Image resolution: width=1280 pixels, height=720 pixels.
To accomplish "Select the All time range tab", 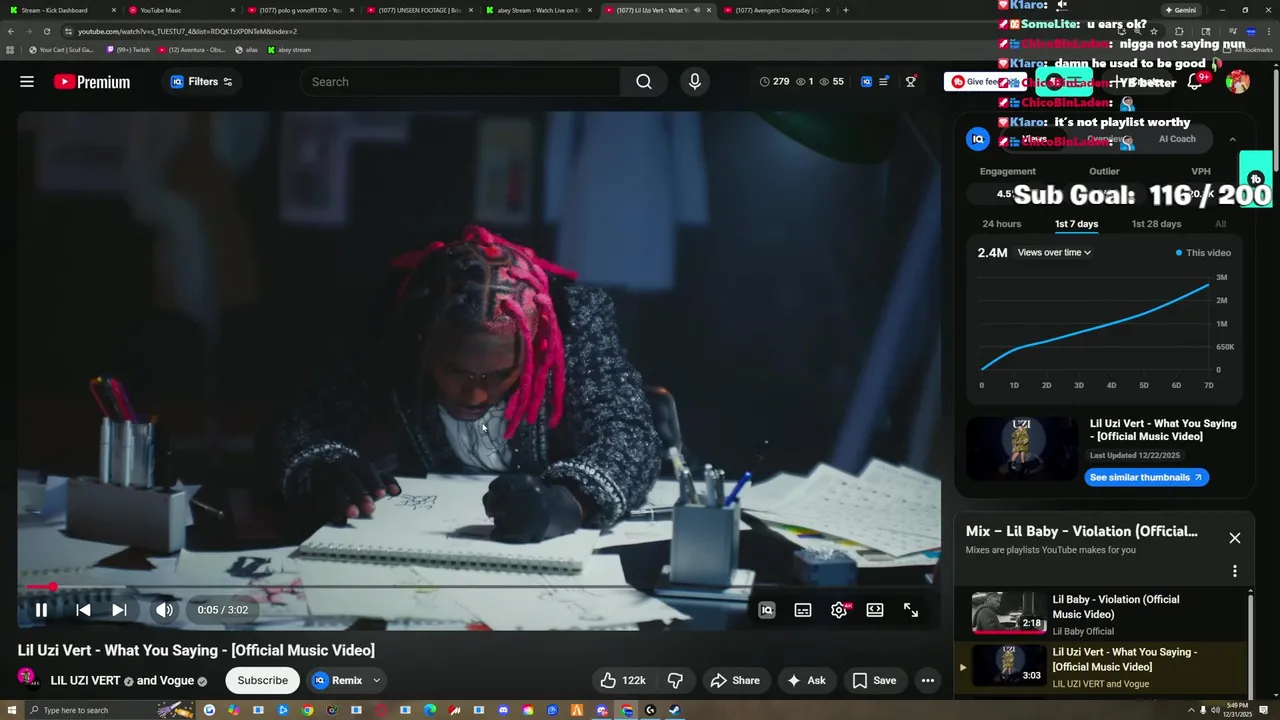I will click(1220, 224).
